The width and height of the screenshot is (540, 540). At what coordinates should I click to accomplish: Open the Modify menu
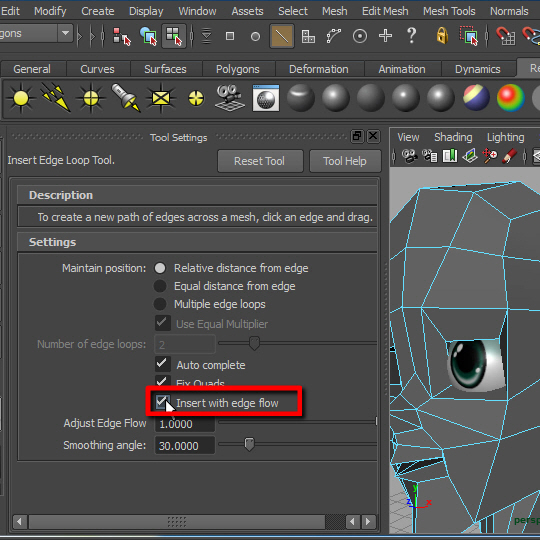pyautogui.click(x=50, y=11)
